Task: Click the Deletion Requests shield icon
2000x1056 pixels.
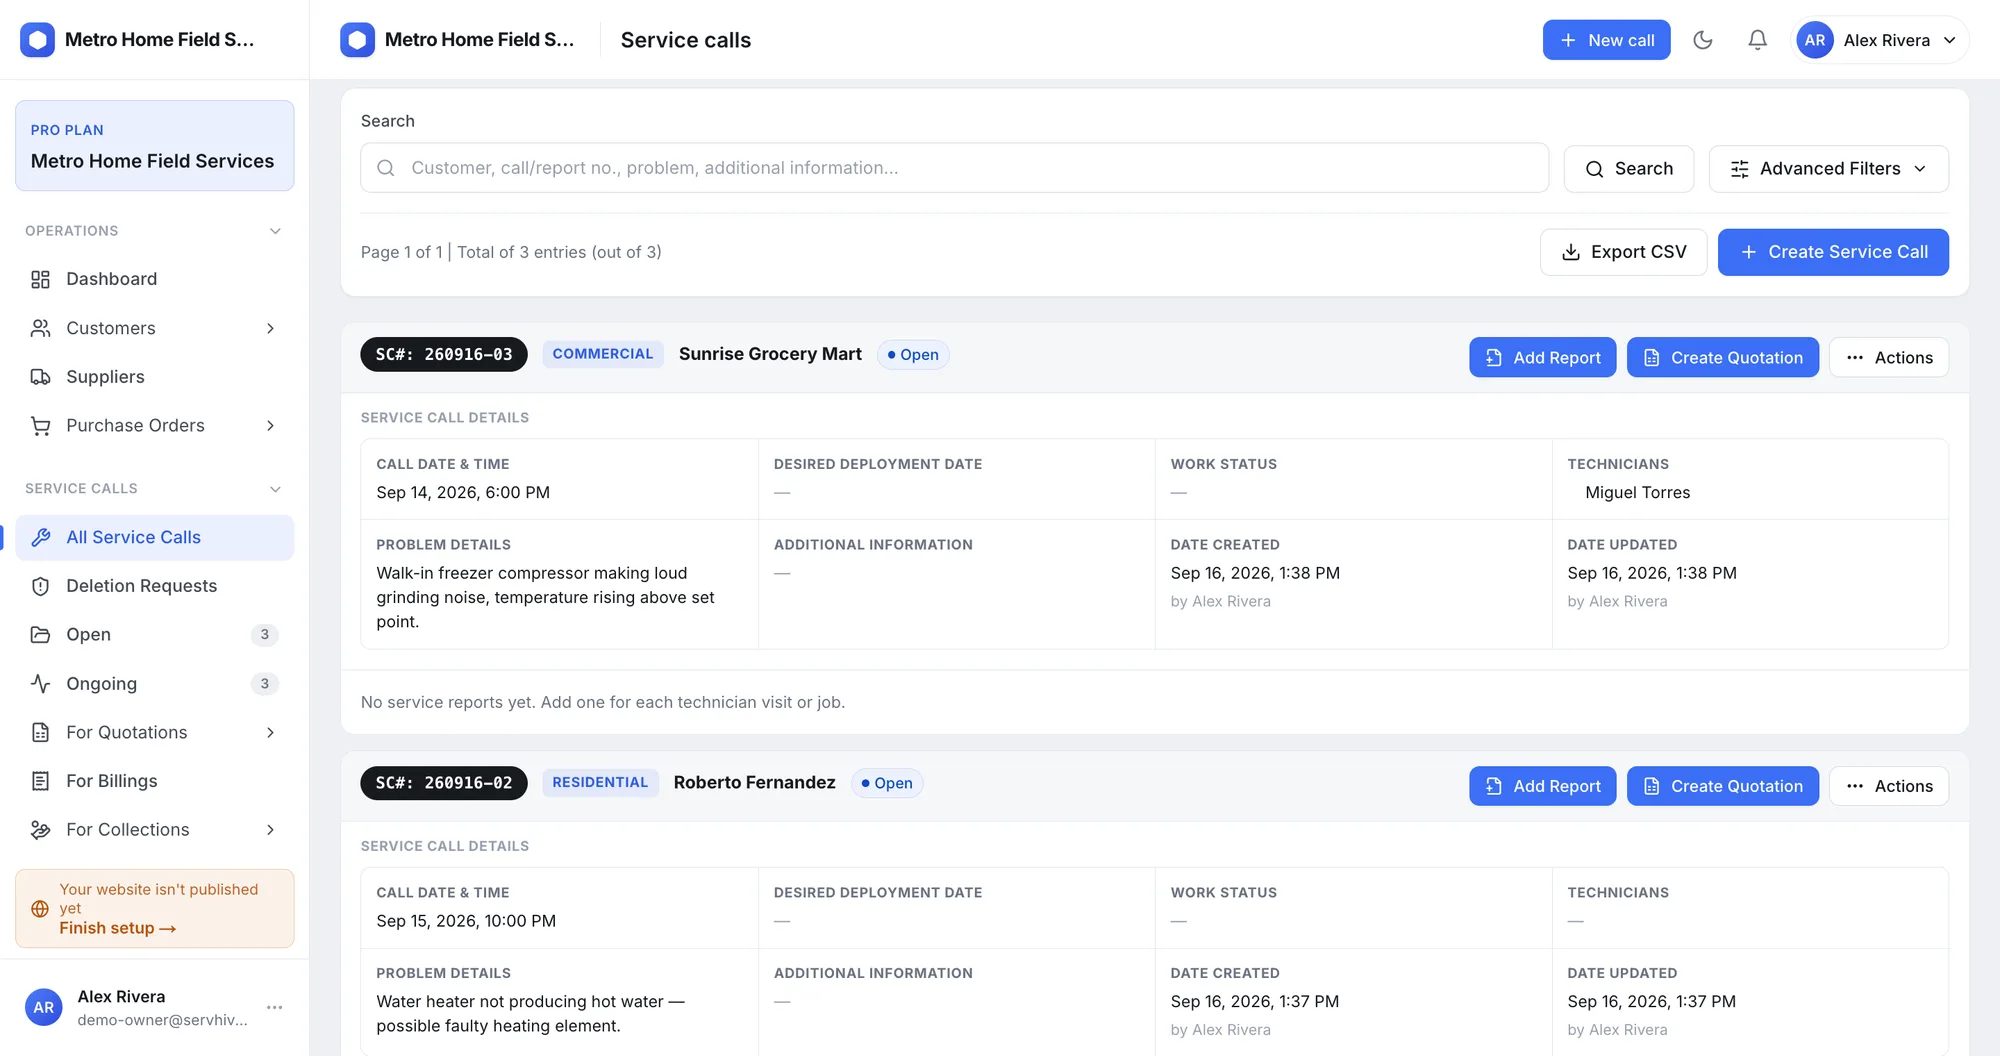Action: click(40, 586)
